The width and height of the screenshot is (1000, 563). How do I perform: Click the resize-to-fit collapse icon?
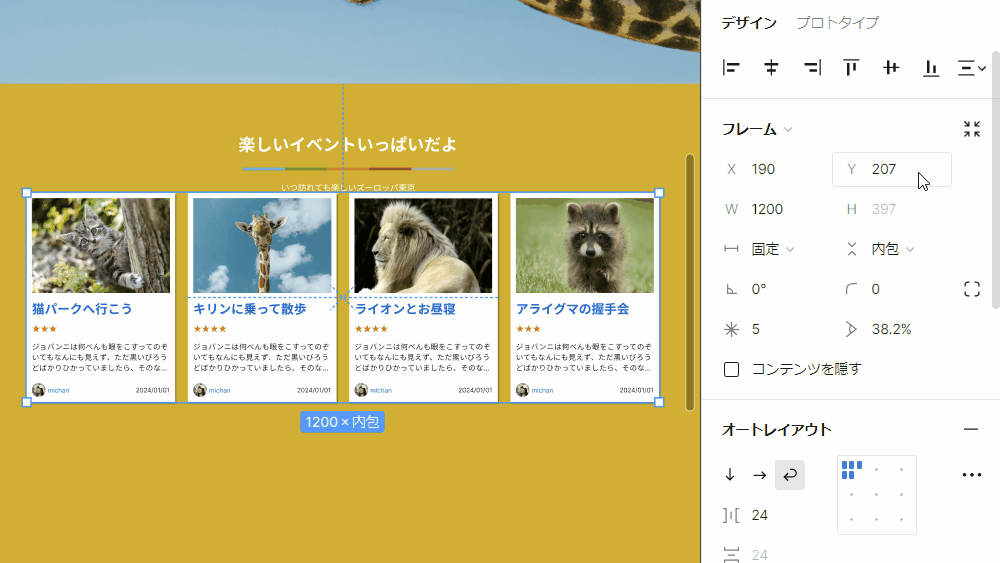(x=971, y=129)
